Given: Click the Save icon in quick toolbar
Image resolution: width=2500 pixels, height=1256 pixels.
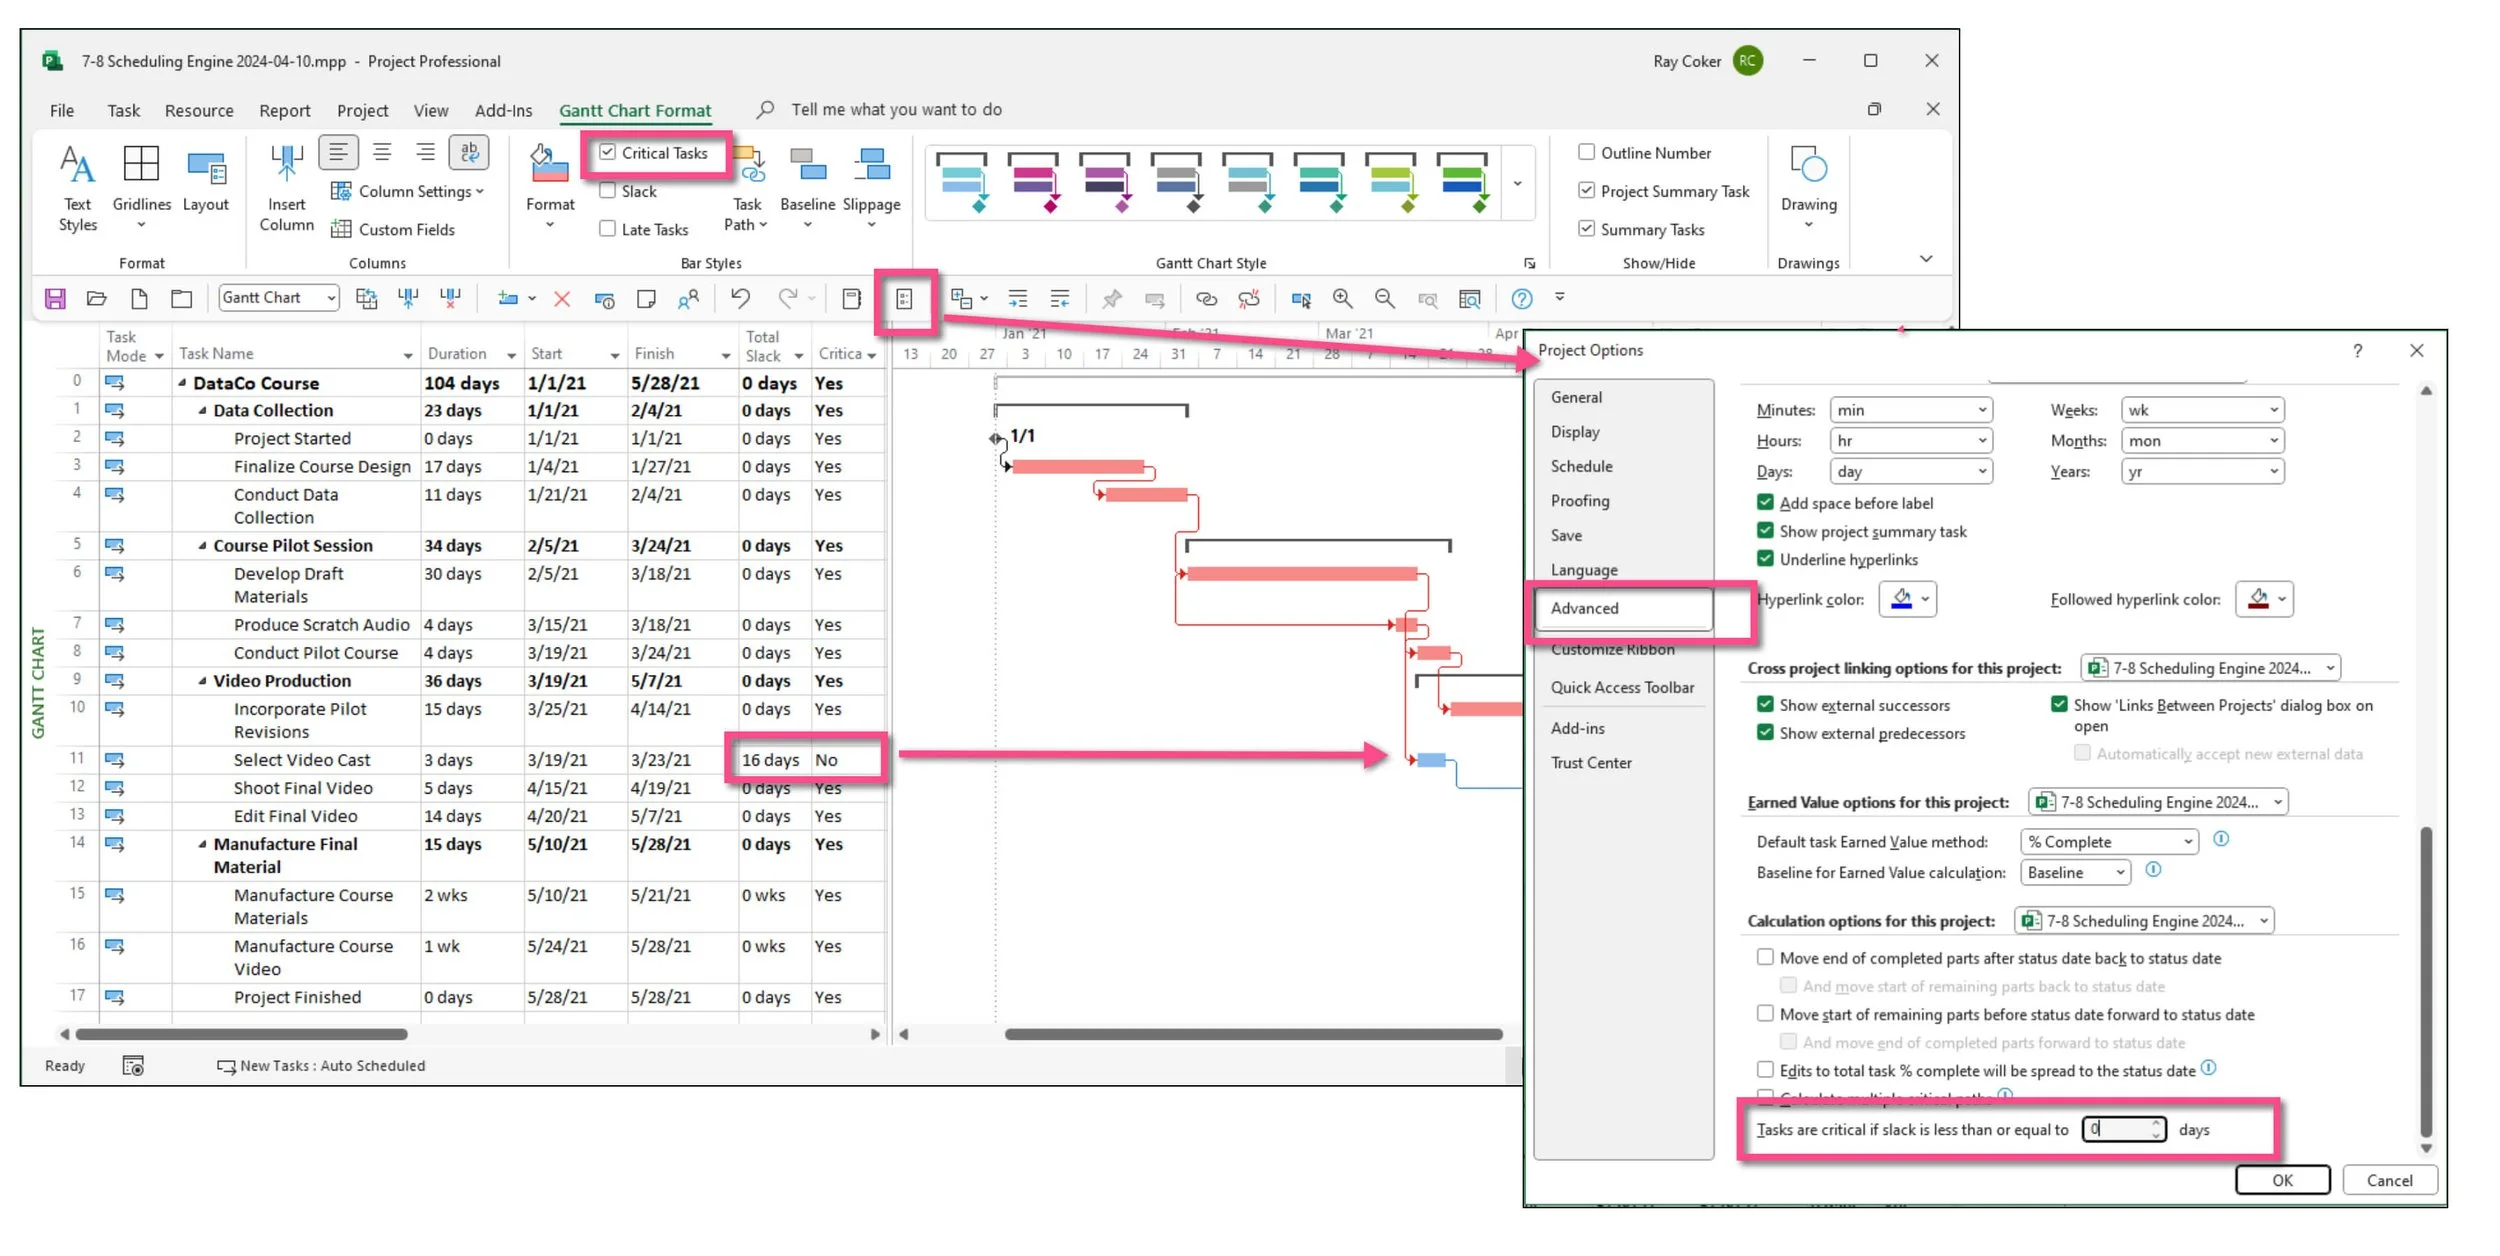Looking at the screenshot, I should 55,298.
